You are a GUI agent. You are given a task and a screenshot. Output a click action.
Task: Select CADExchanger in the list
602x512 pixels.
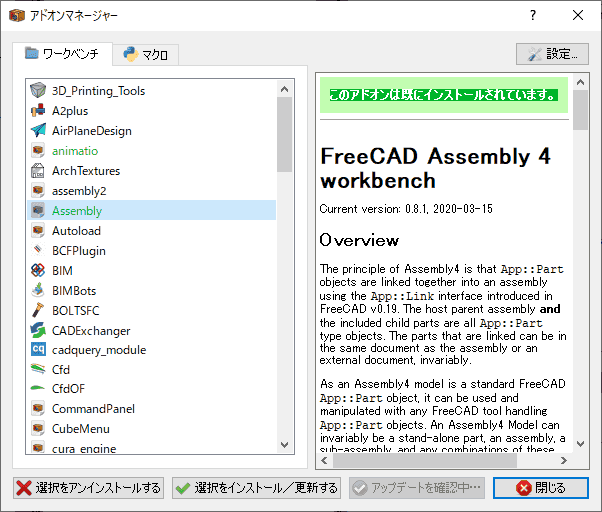[152, 330]
